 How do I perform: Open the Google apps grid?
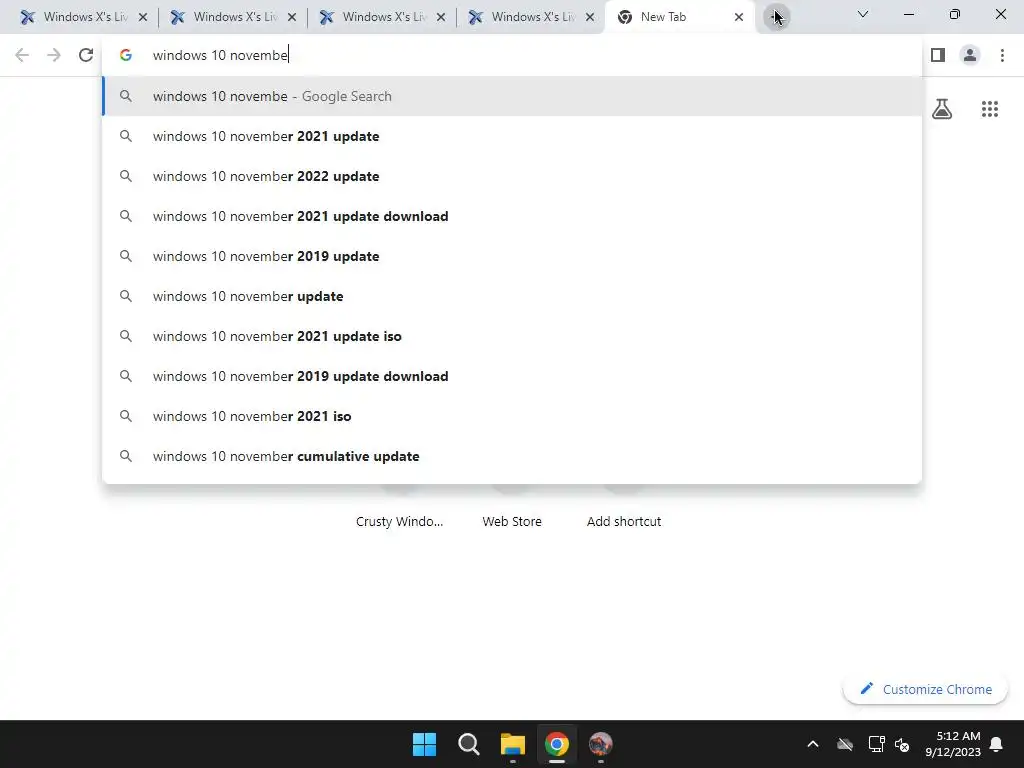[989, 109]
